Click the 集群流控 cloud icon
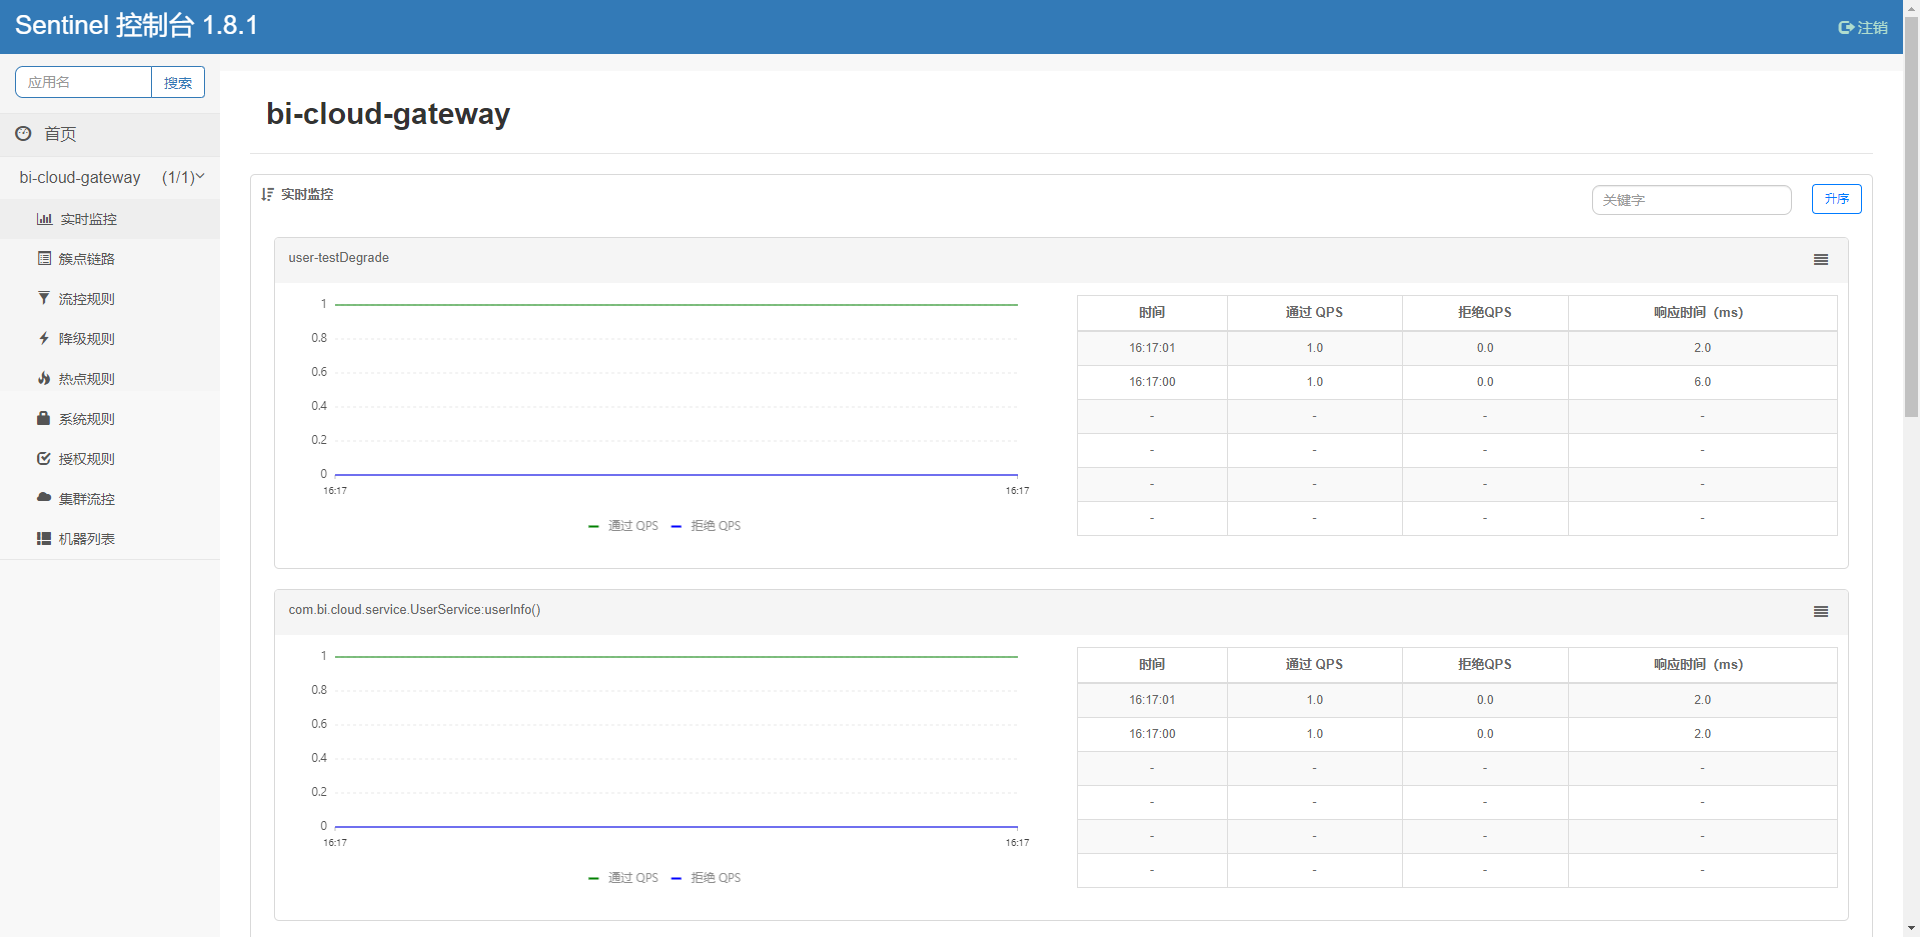The width and height of the screenshot is (1920, 937). pyautogui.click(x=44, y=497)
